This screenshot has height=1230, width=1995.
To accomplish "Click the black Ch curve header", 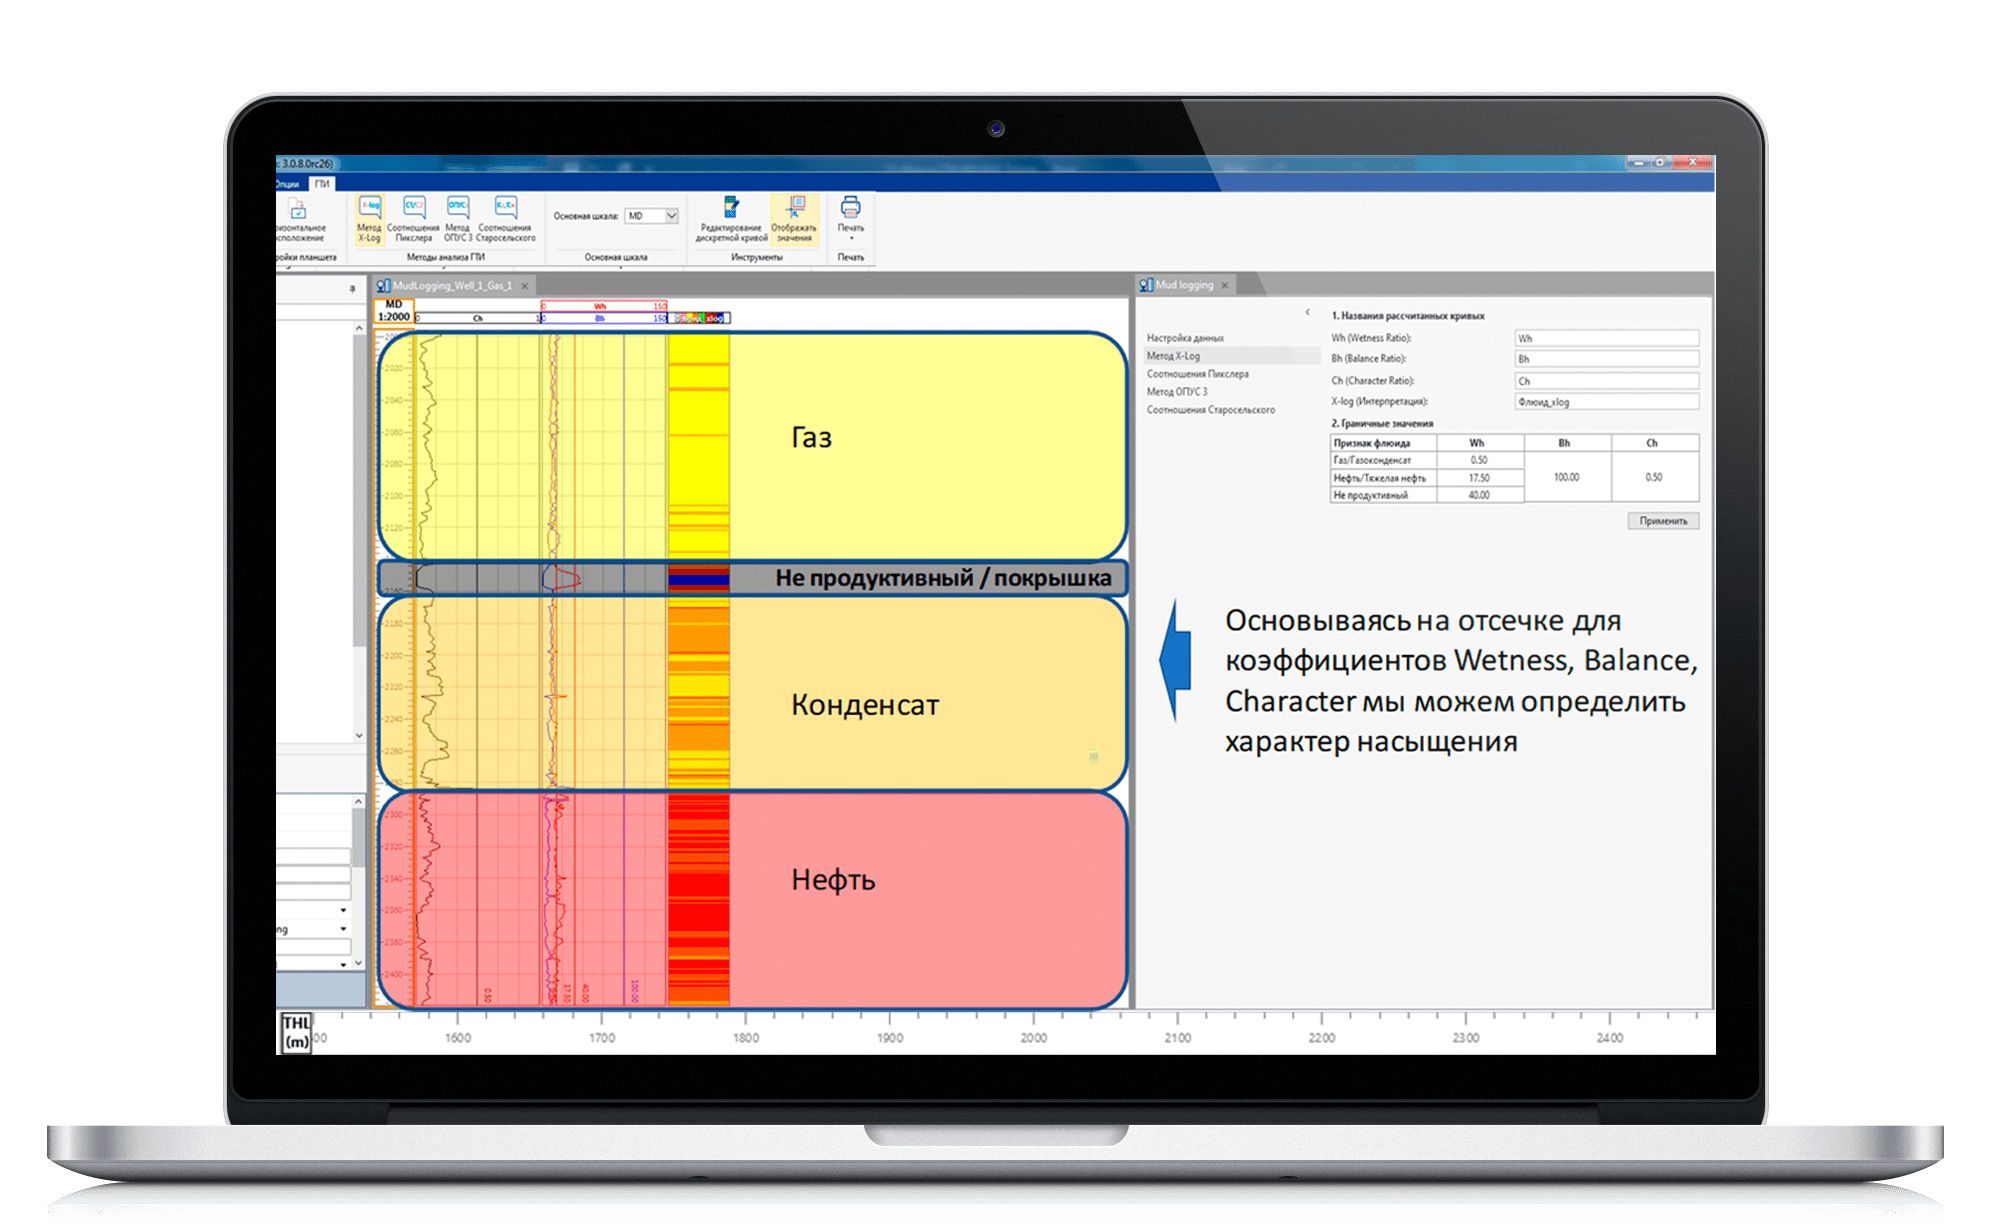I will [x=478, y=318].
